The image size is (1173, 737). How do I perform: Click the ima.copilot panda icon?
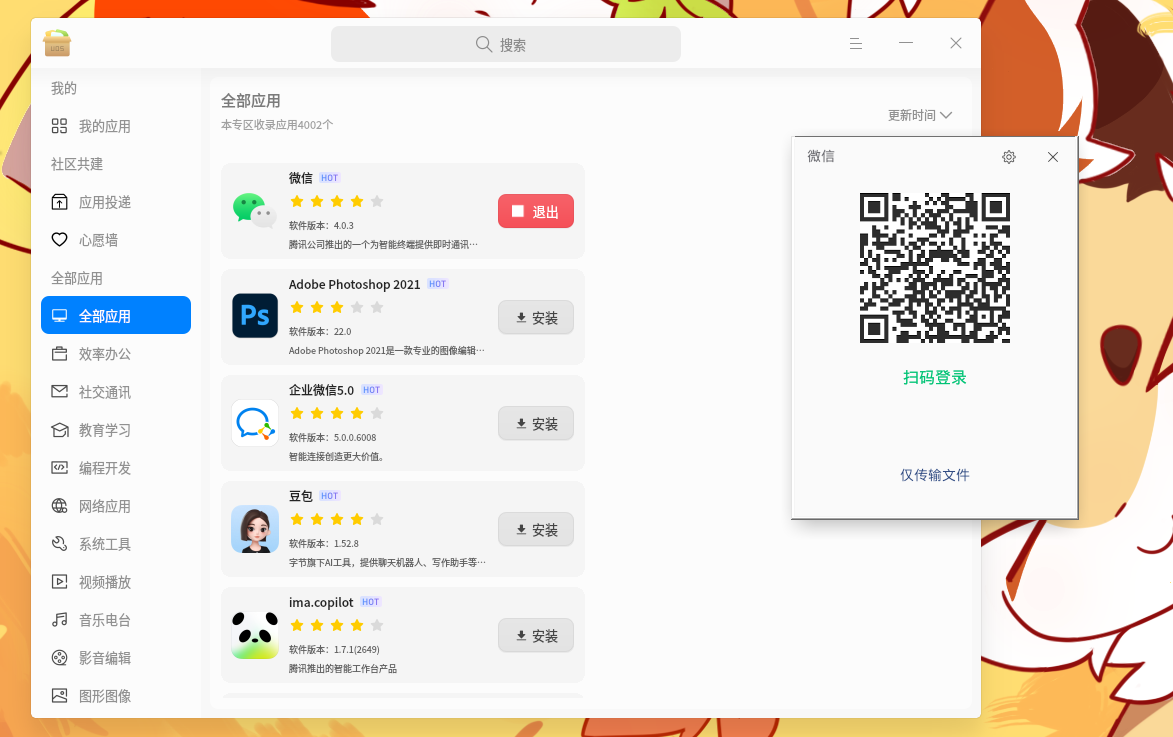pyautogui.click(x=255, y=635)
